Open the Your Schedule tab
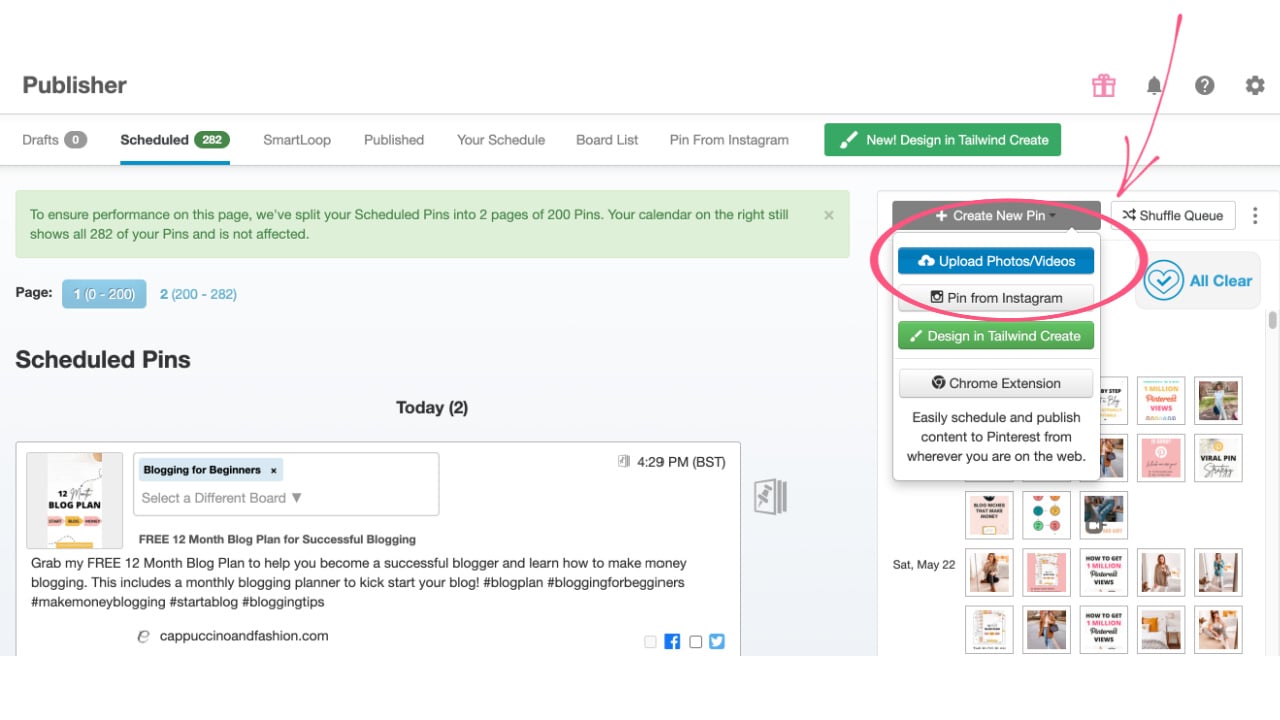 (501, 140)
